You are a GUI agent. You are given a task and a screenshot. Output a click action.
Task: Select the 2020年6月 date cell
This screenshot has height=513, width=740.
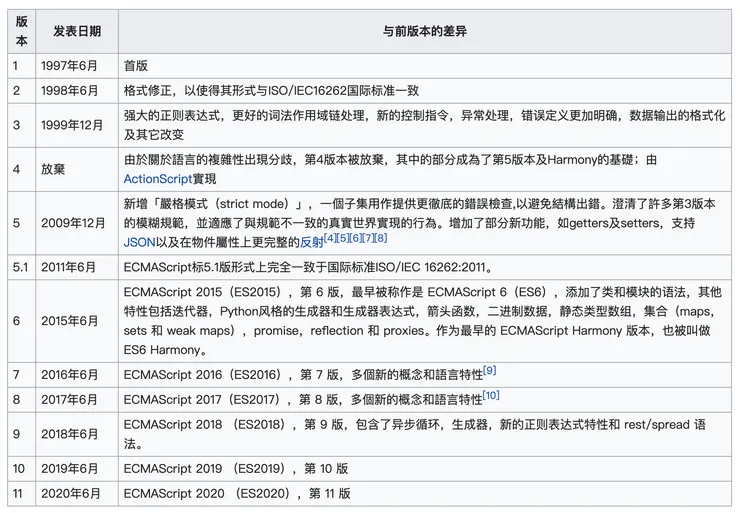tap(77, 494)
